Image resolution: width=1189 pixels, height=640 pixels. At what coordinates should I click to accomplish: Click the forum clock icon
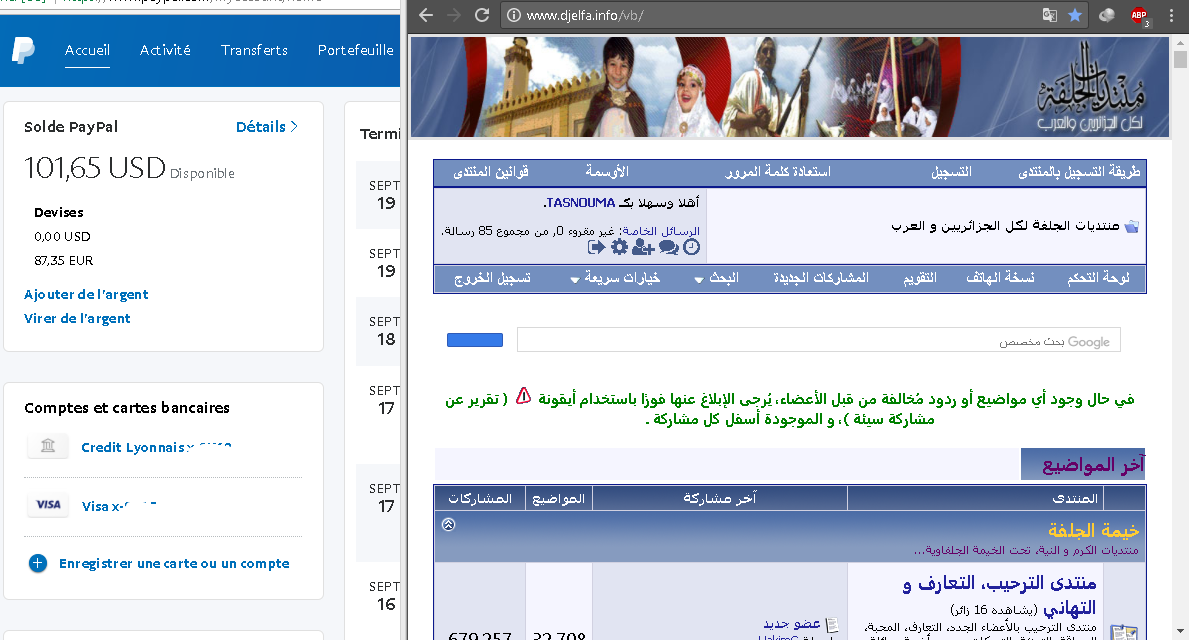click(x=692, y=247)
